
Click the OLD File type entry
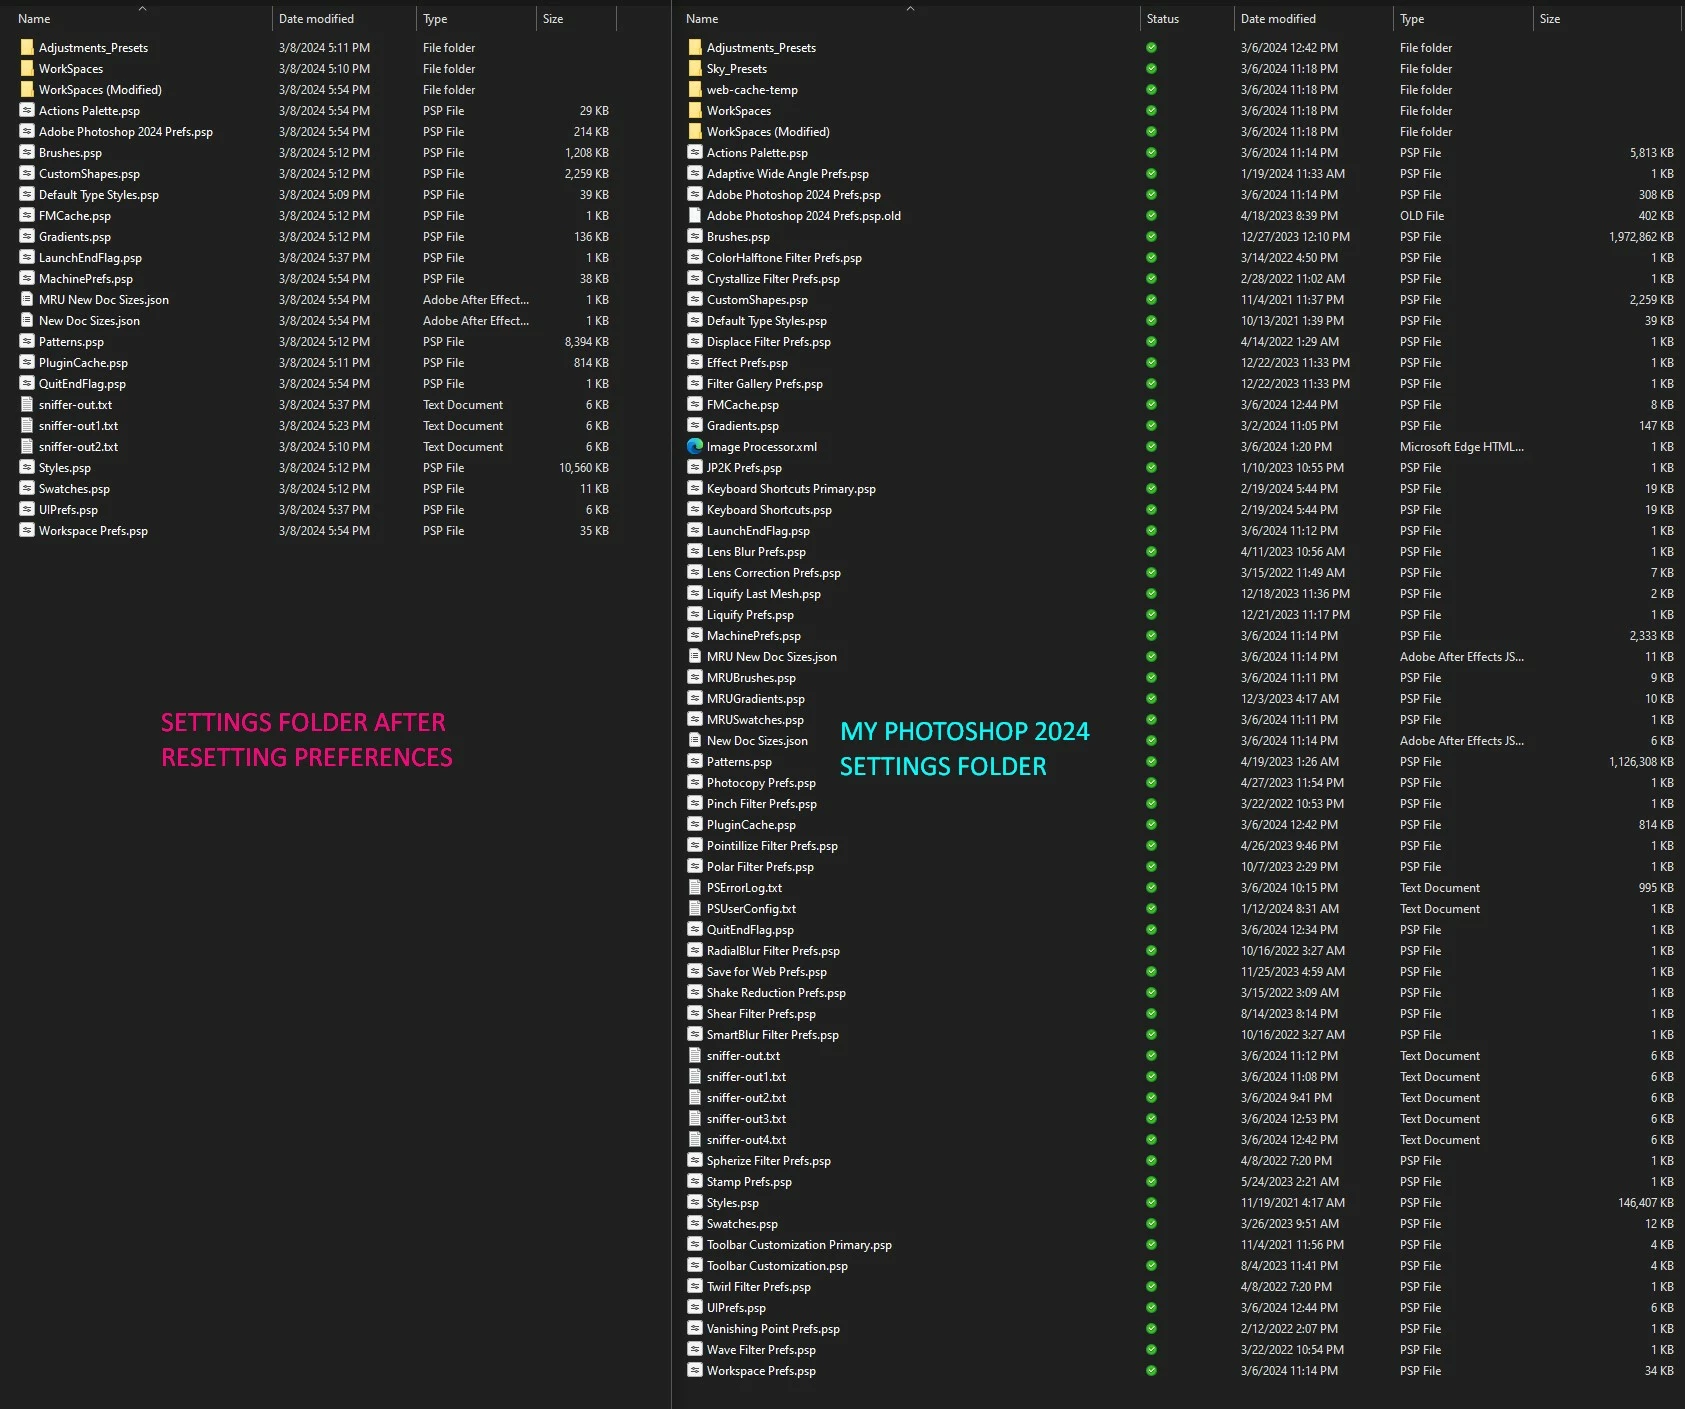(1422, 216)
